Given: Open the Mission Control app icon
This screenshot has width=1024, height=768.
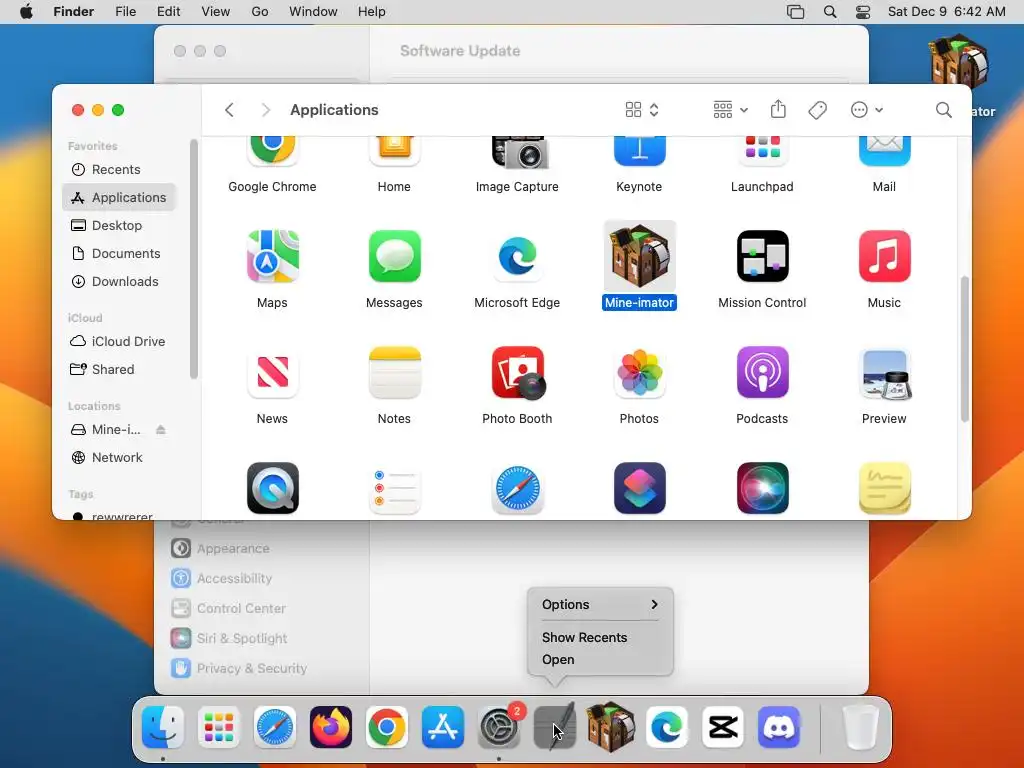Looking at the screenshot, I should pyautogui.click(x=762, y=256).
